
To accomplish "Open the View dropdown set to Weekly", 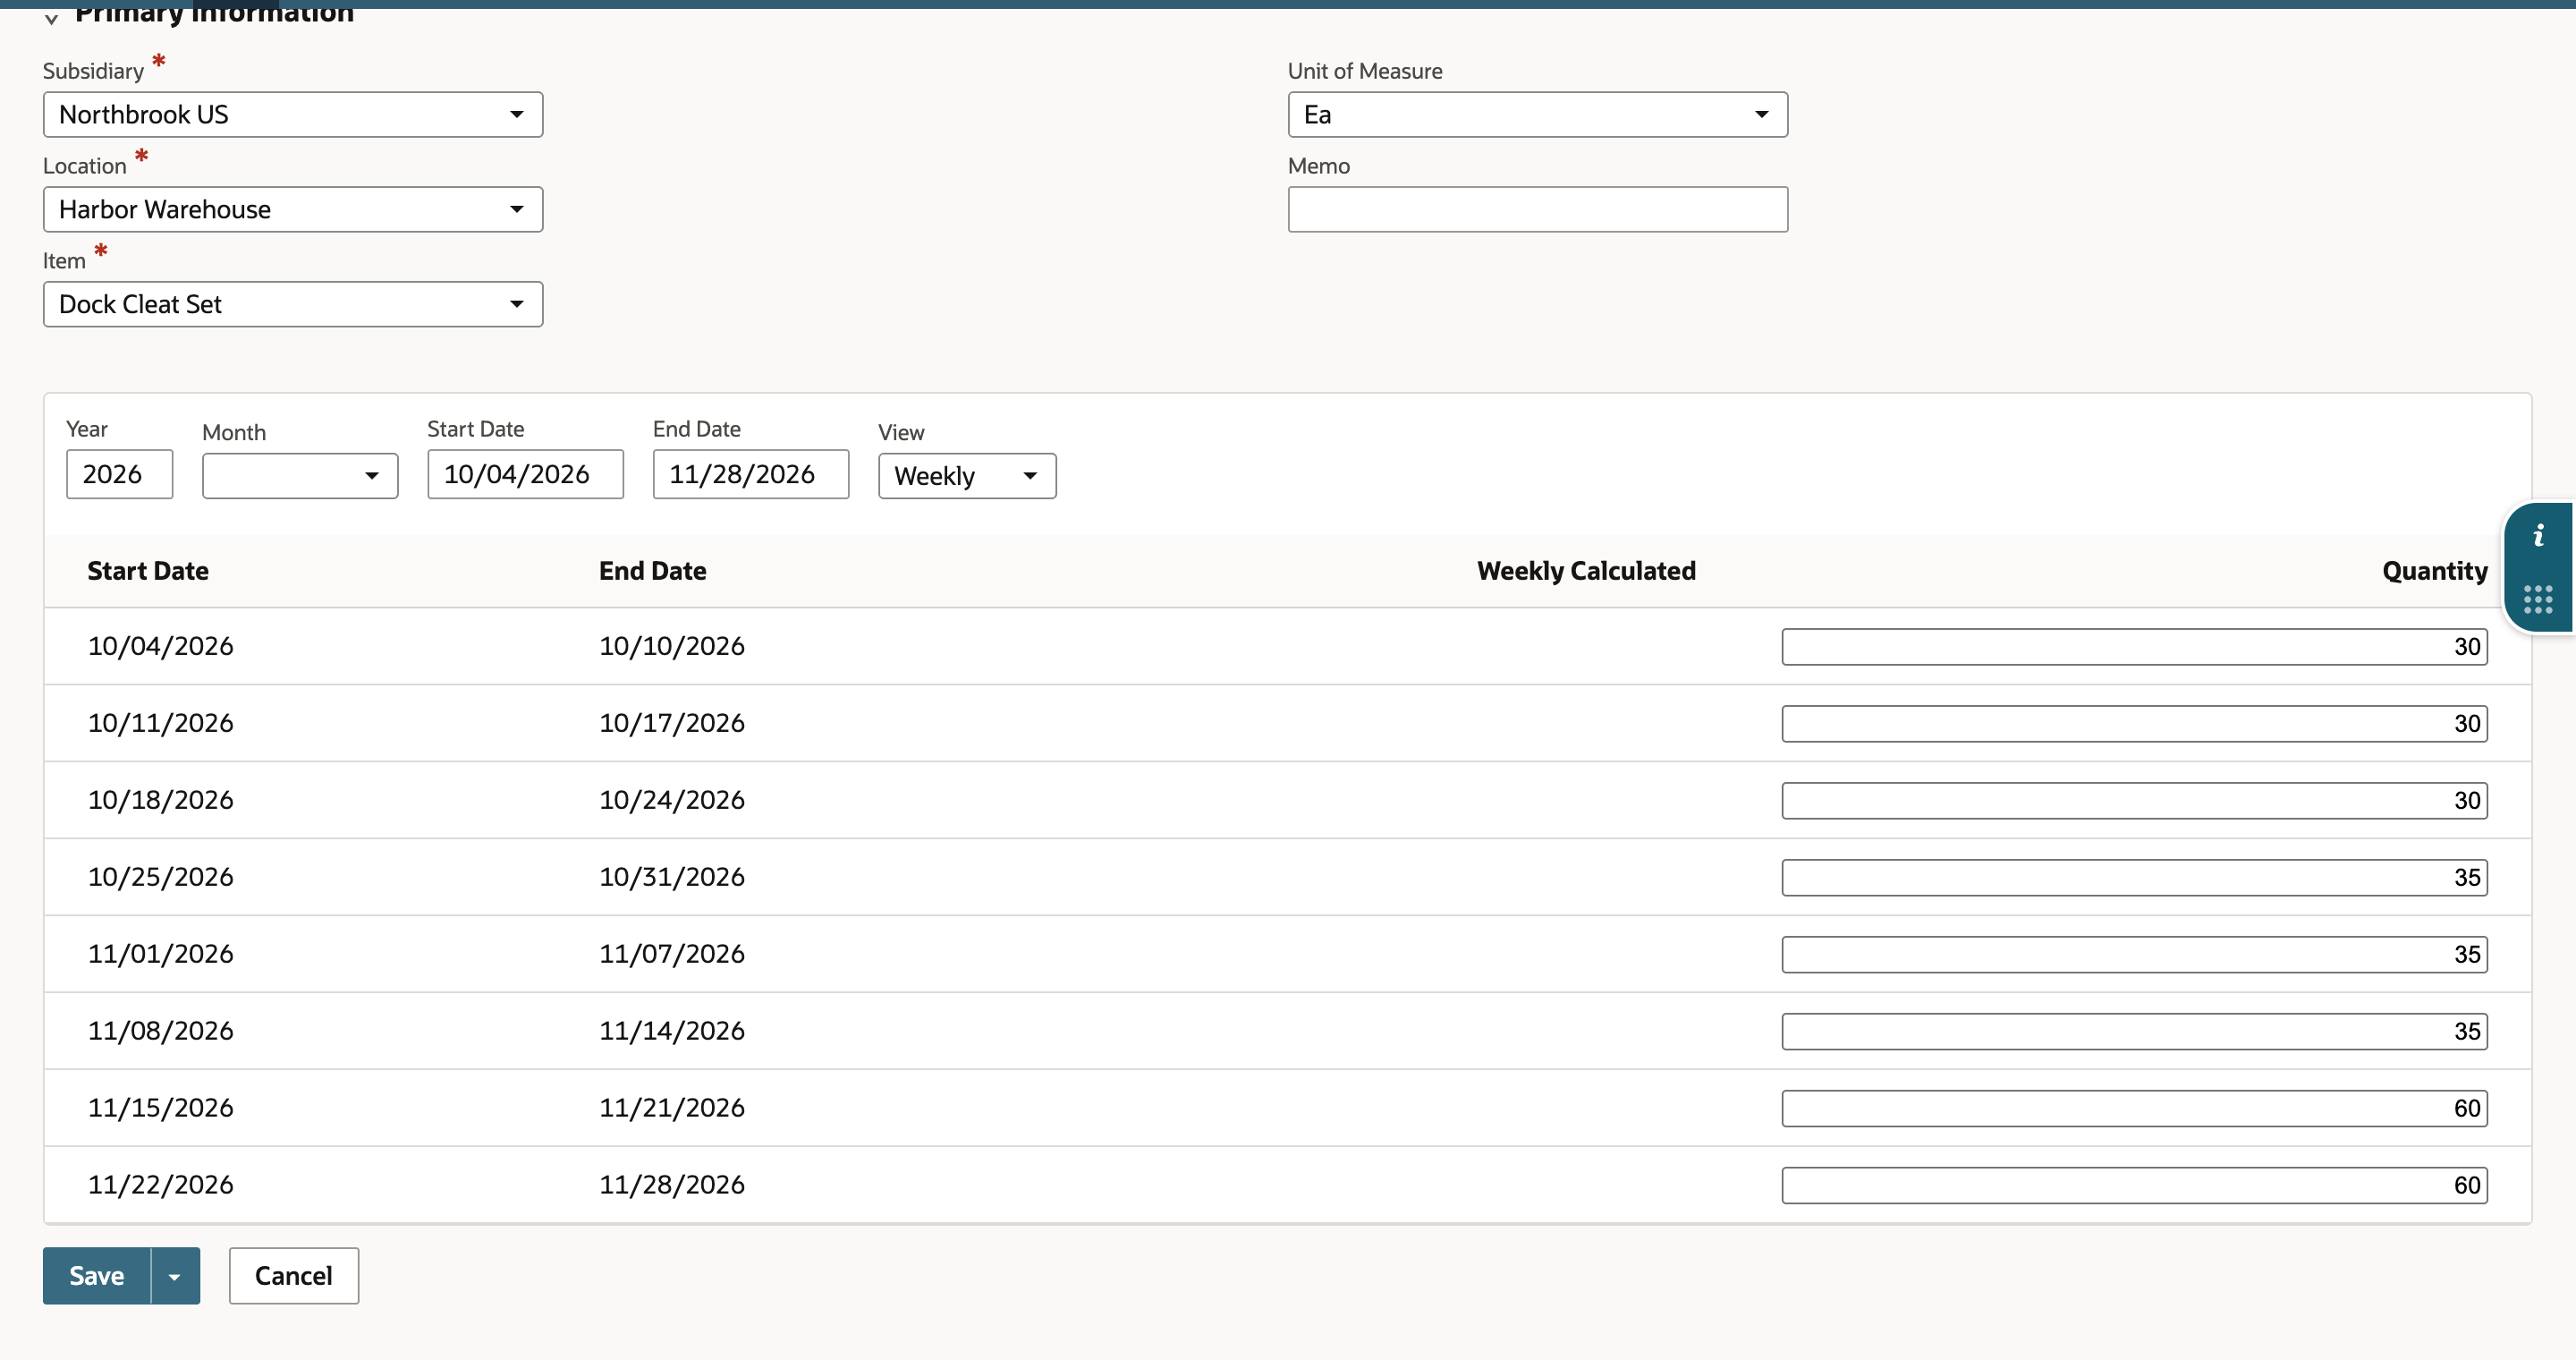I will (x=967, y=476).
